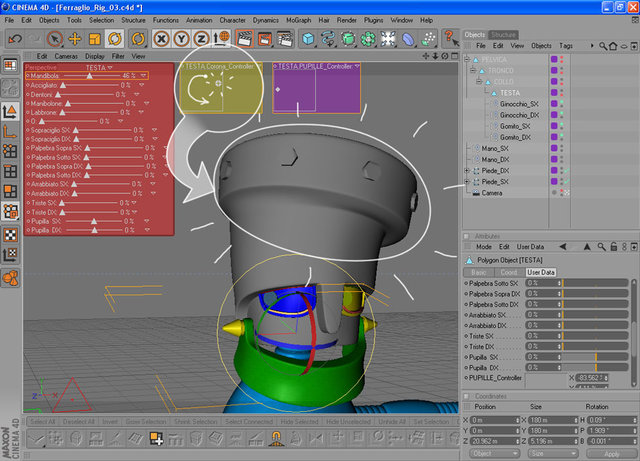Open Mandibola HUD dropdown arrow

point(143,76)
